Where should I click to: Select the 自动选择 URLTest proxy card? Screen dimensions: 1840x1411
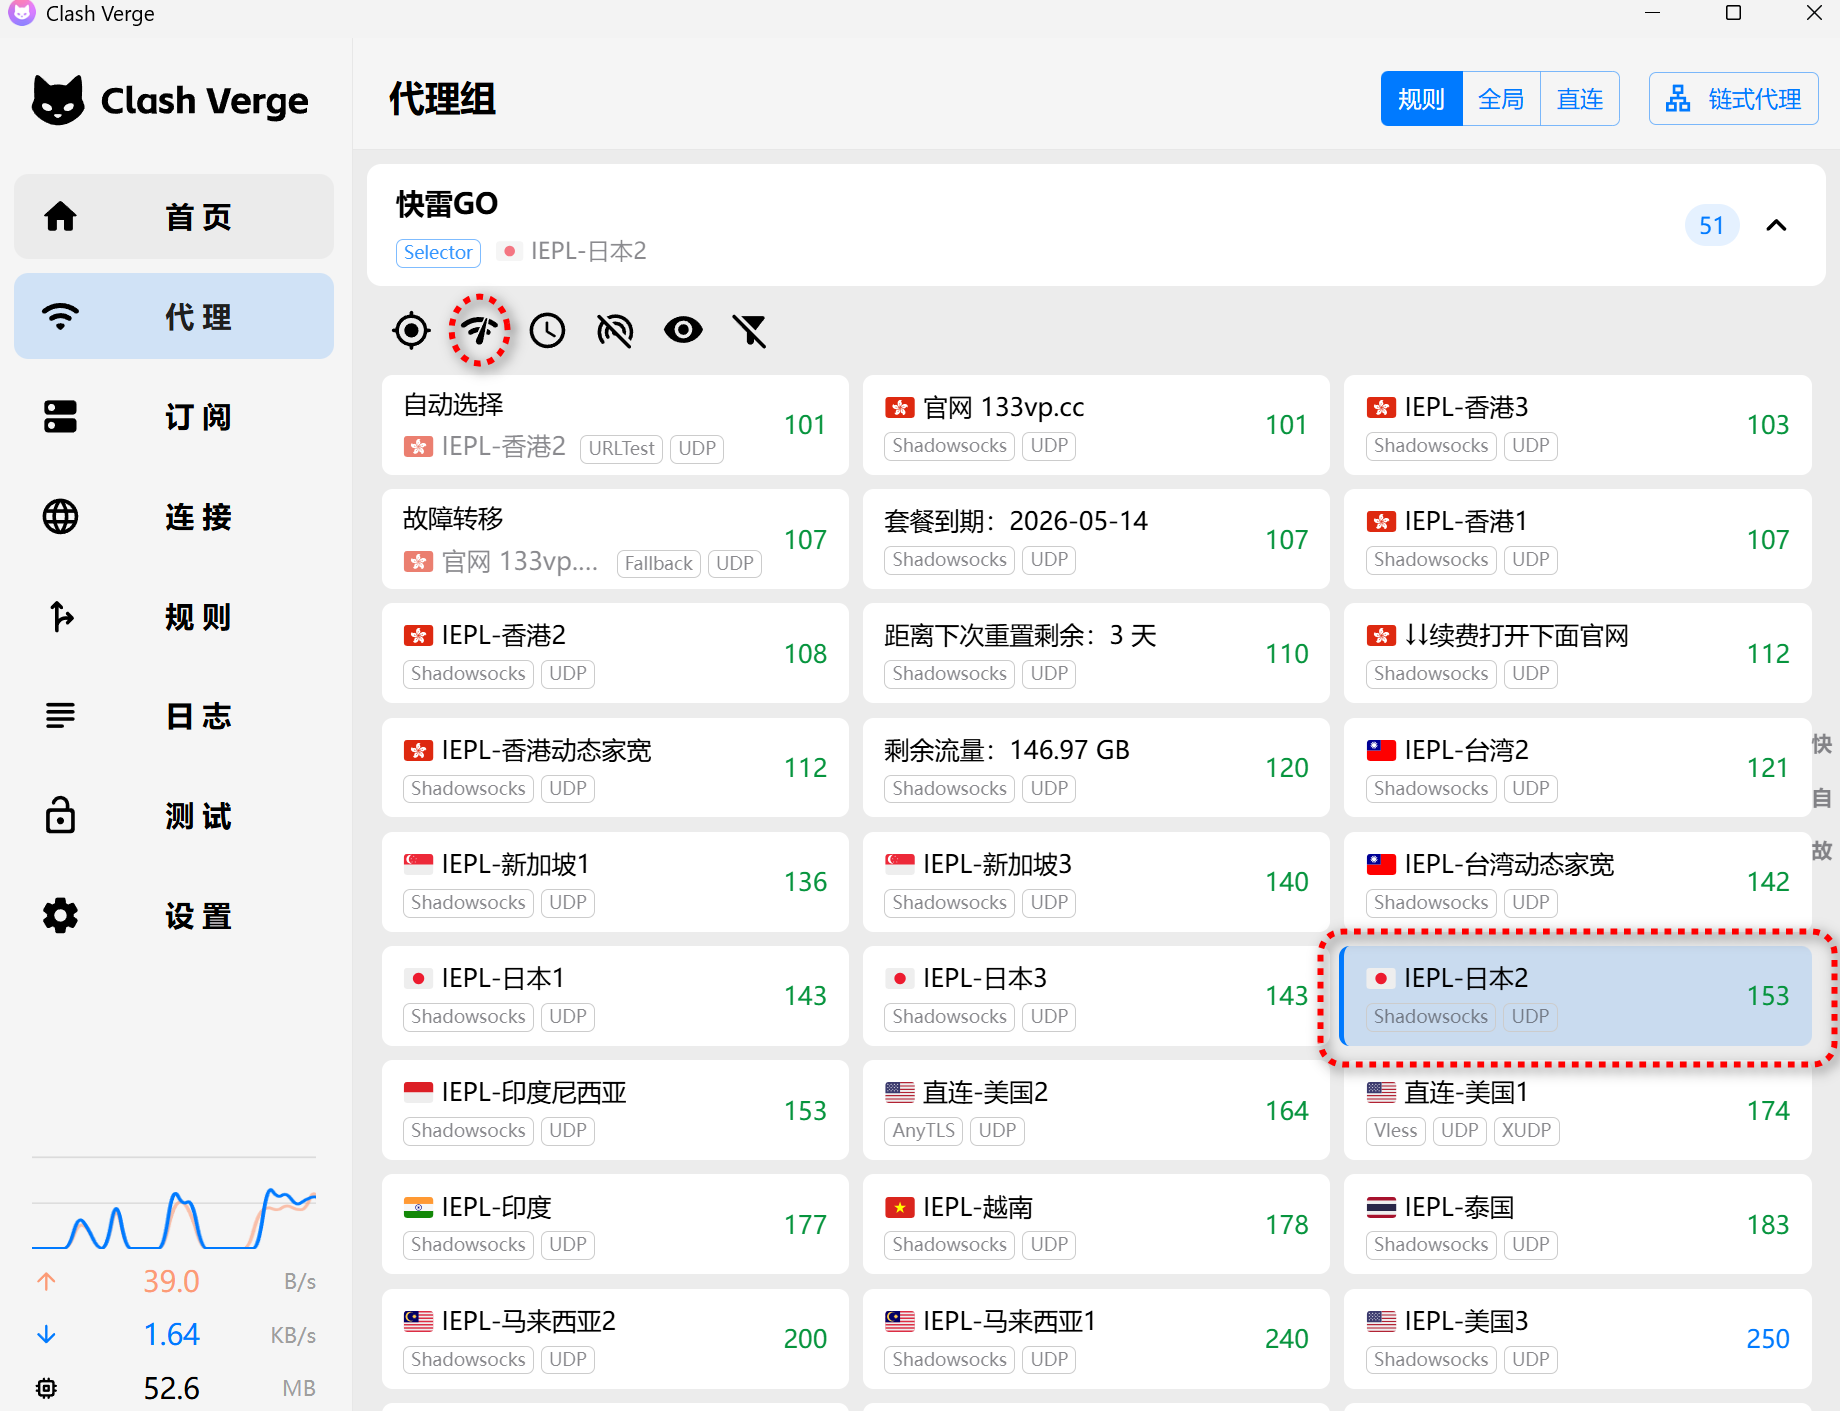coord(615,425)
